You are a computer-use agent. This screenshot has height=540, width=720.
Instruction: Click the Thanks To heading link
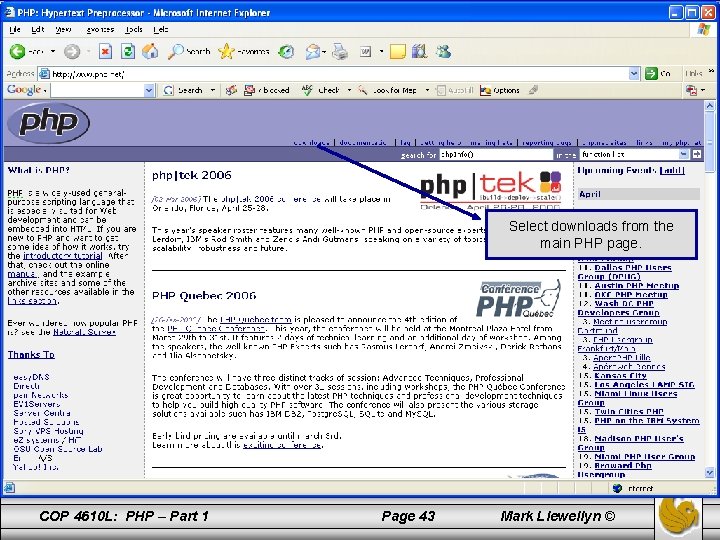click(x=31, y=354)
